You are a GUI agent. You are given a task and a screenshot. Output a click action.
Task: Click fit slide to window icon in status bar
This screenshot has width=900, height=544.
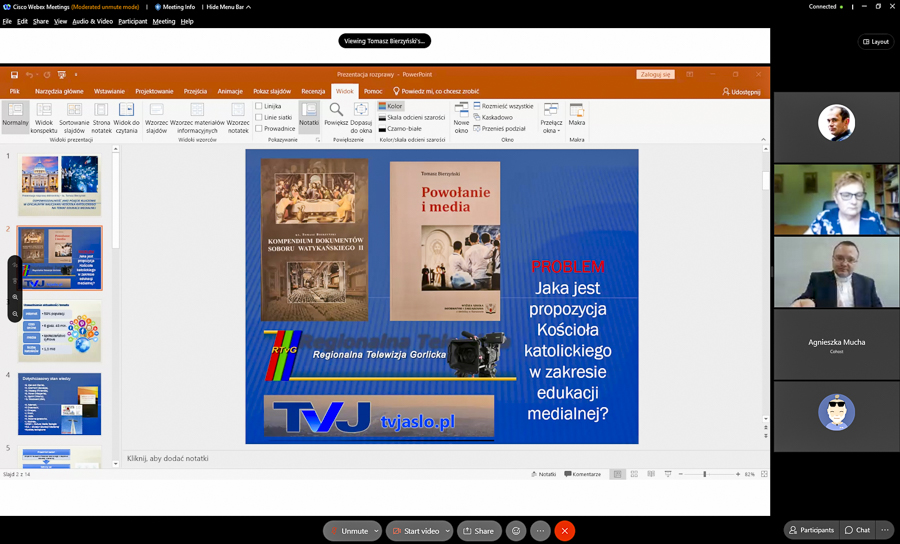tap(764, 474)
